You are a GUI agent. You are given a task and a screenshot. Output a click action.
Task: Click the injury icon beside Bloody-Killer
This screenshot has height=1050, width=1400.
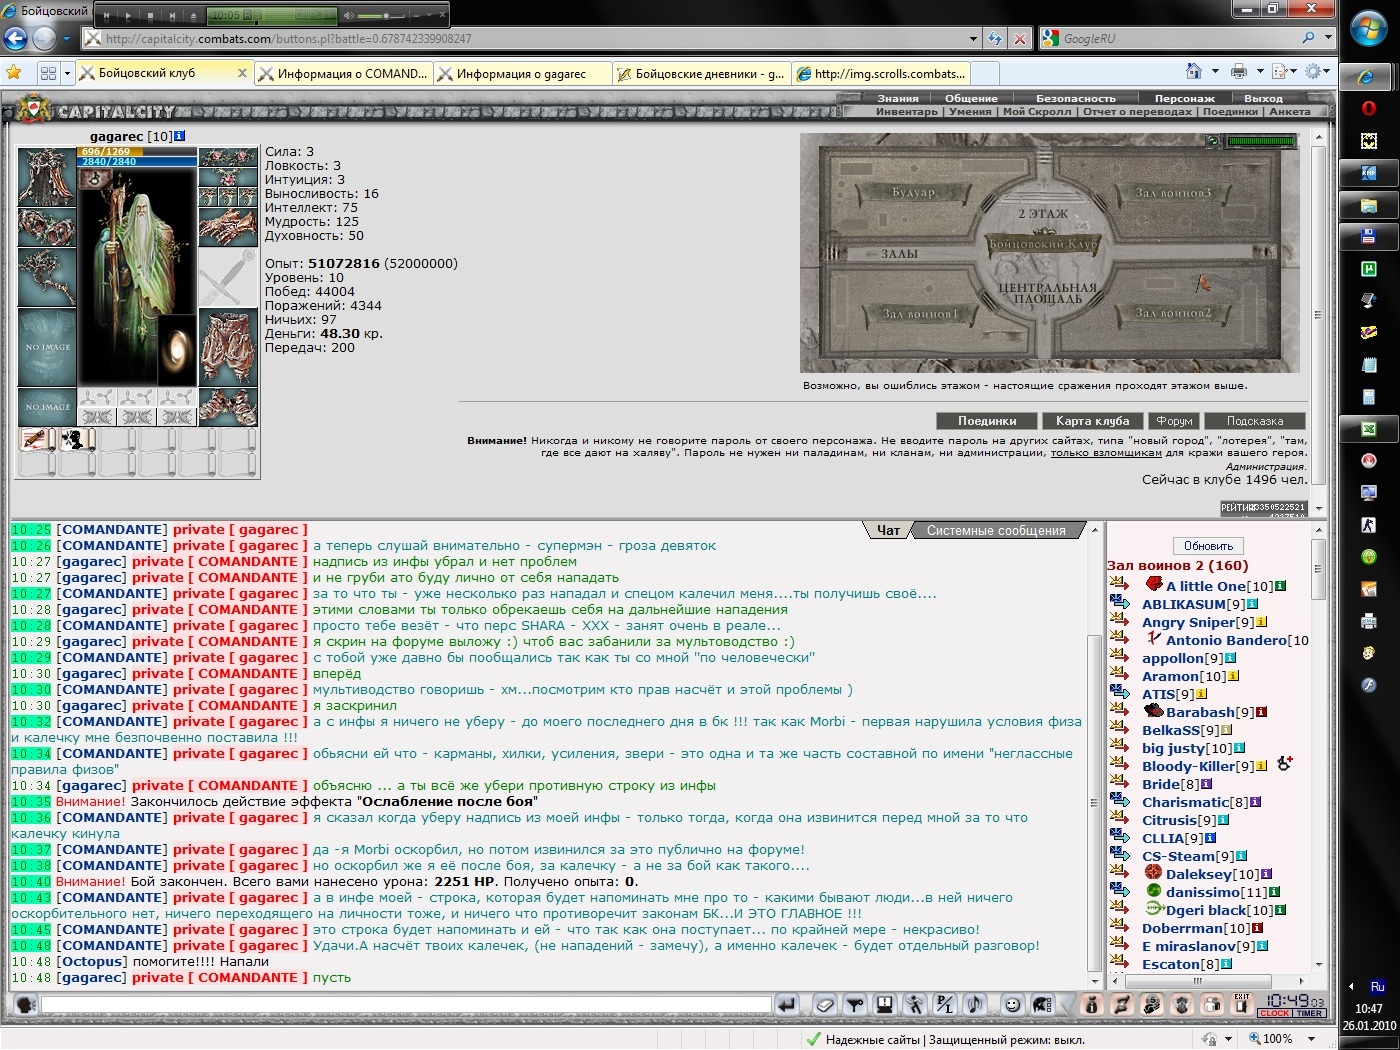1284,764
